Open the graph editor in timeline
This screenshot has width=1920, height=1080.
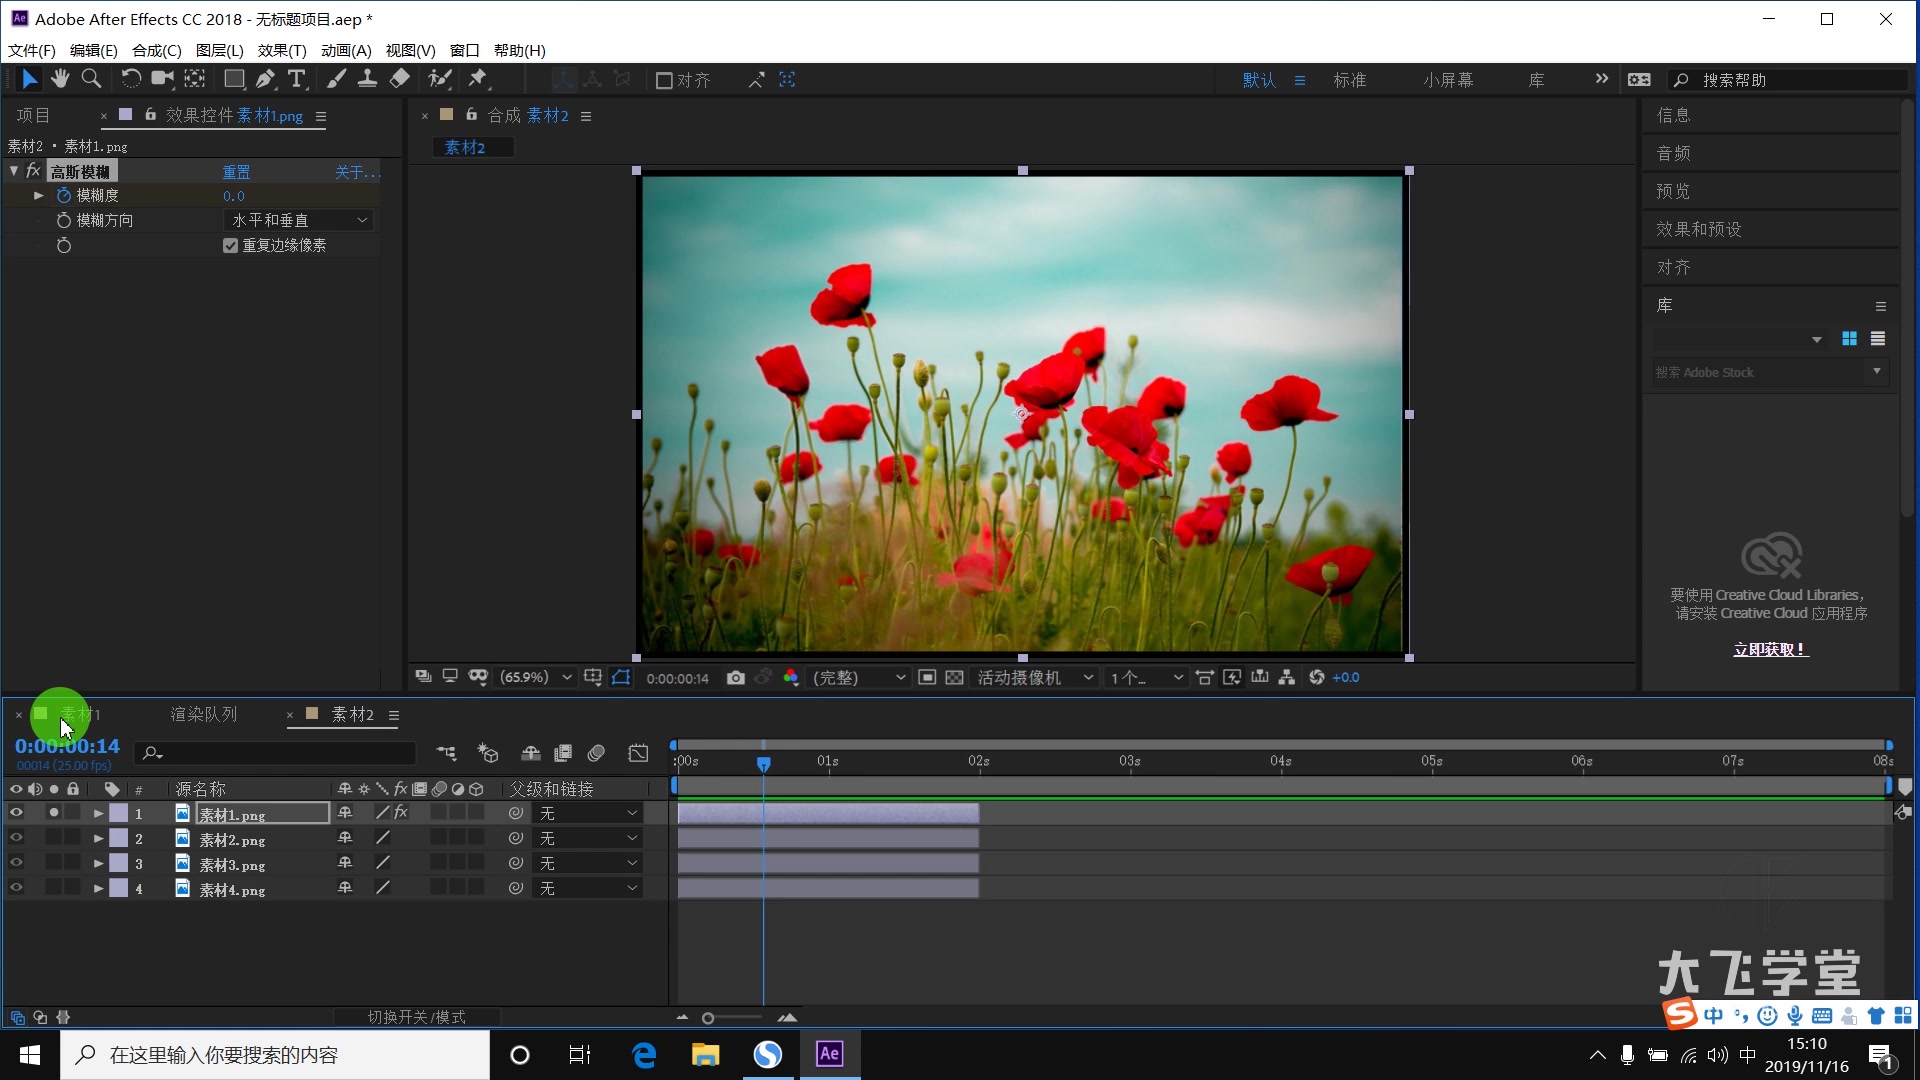point(638,753)
